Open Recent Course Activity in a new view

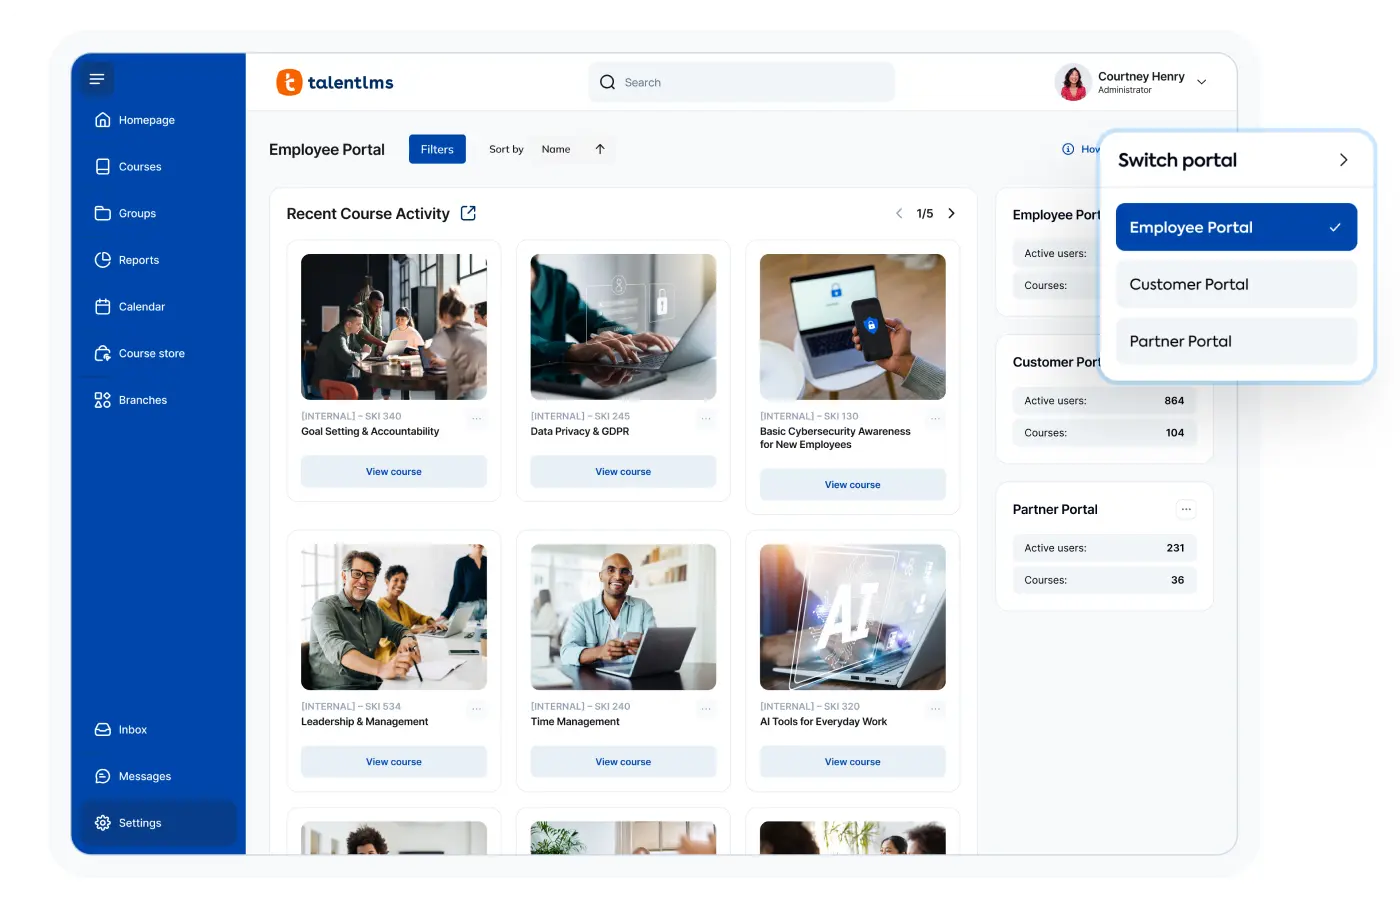pos(468,213)
